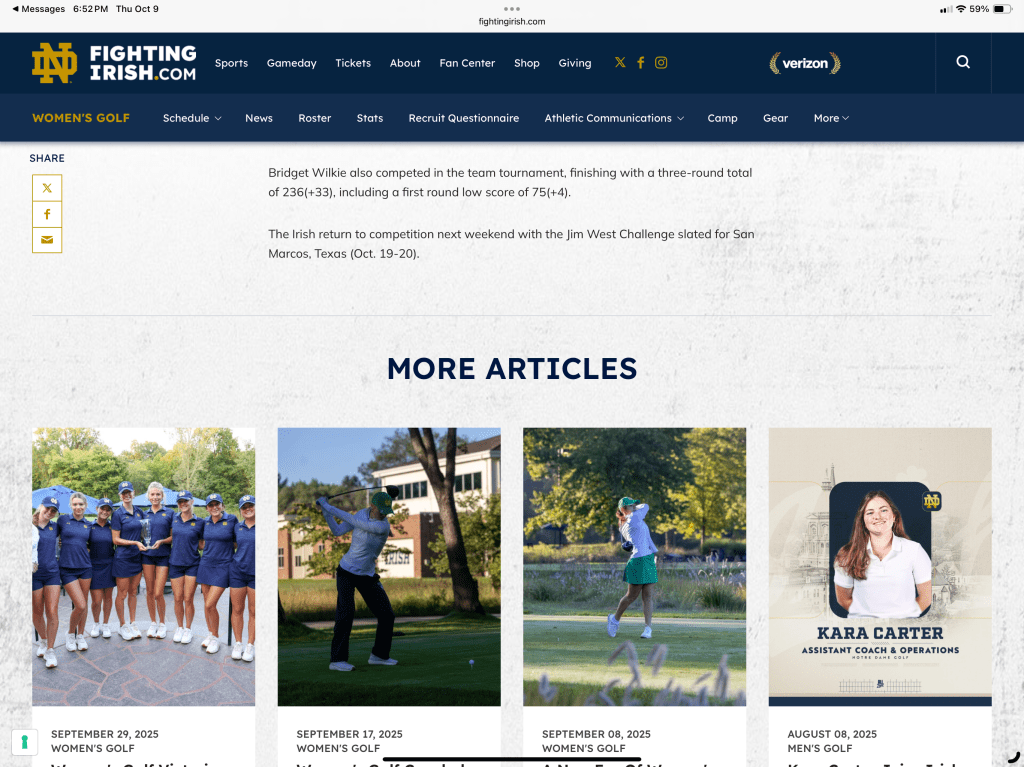Open the Roster tab
Screen dimensions: 1024x767
(x=314, y=118)
